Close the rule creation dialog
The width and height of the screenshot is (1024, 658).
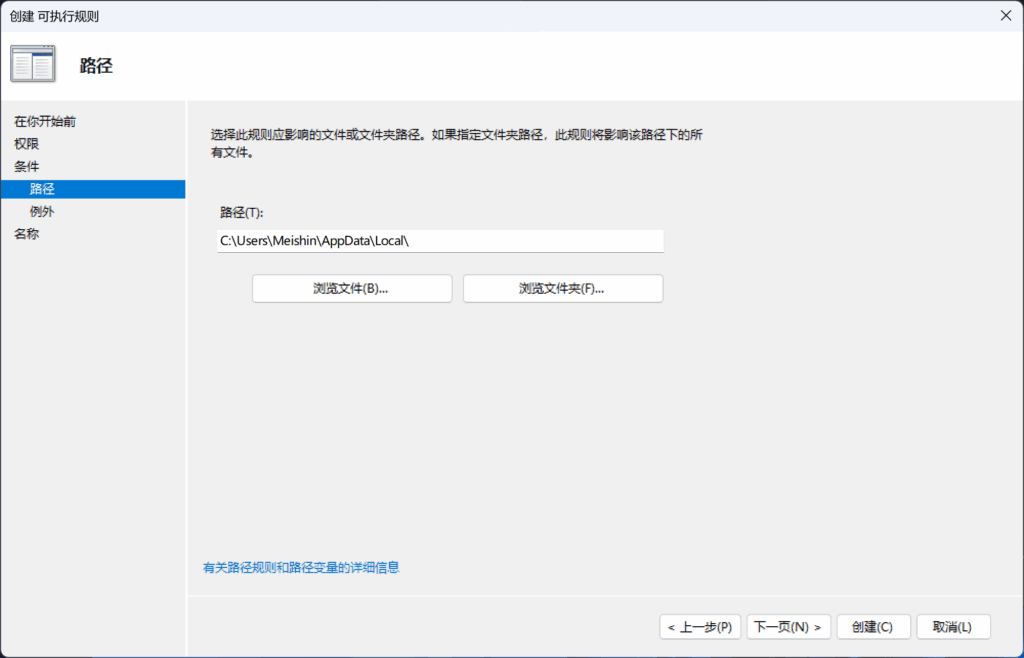click(x=1004, y=15)
